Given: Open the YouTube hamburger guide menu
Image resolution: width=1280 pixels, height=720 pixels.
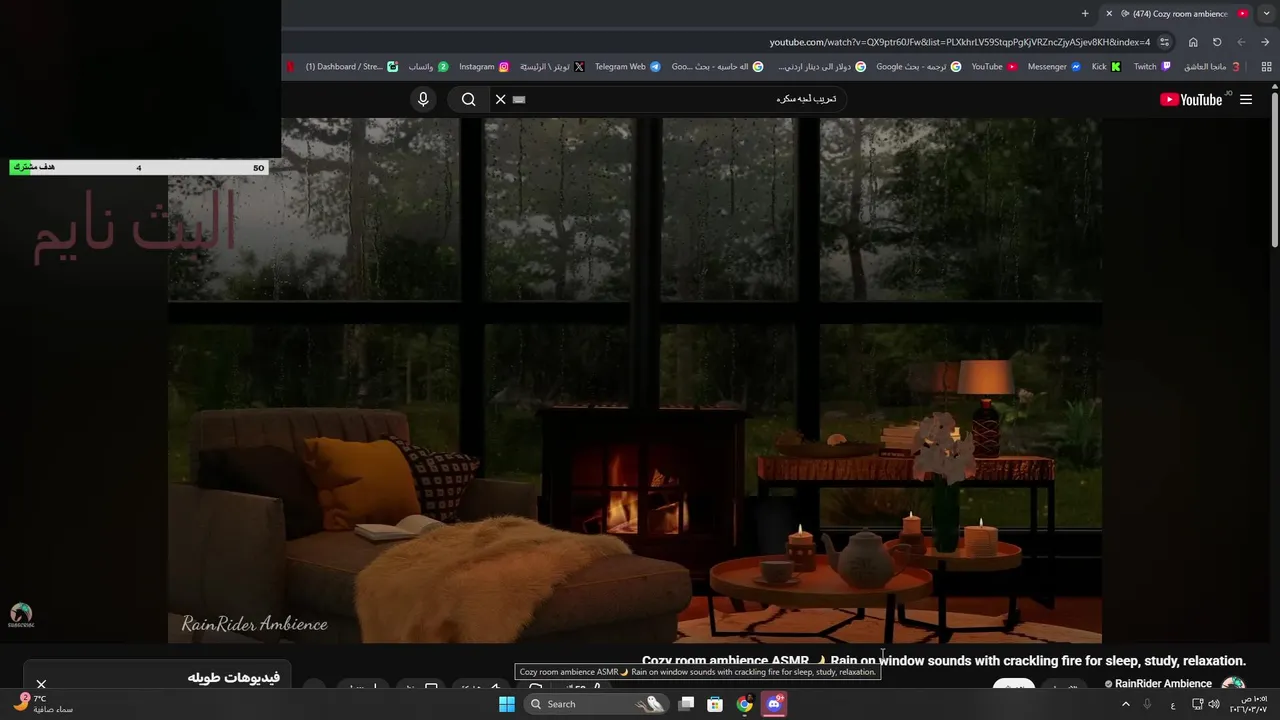Looking at the screenshot, I should [x=1246, y=99].
